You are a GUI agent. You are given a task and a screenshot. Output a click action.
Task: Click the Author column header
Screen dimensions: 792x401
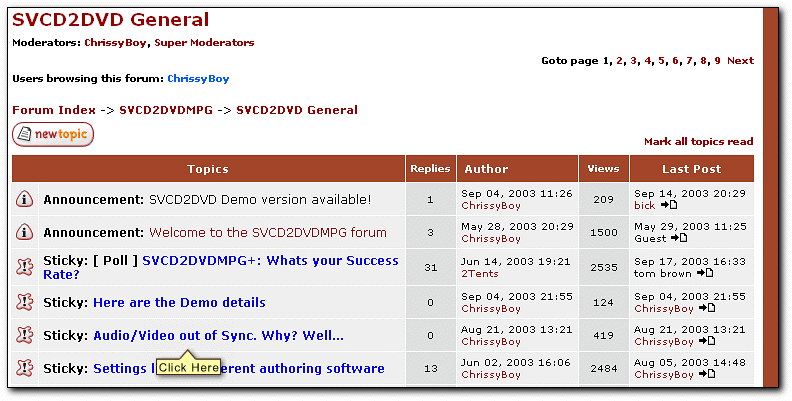coord(517,169)
